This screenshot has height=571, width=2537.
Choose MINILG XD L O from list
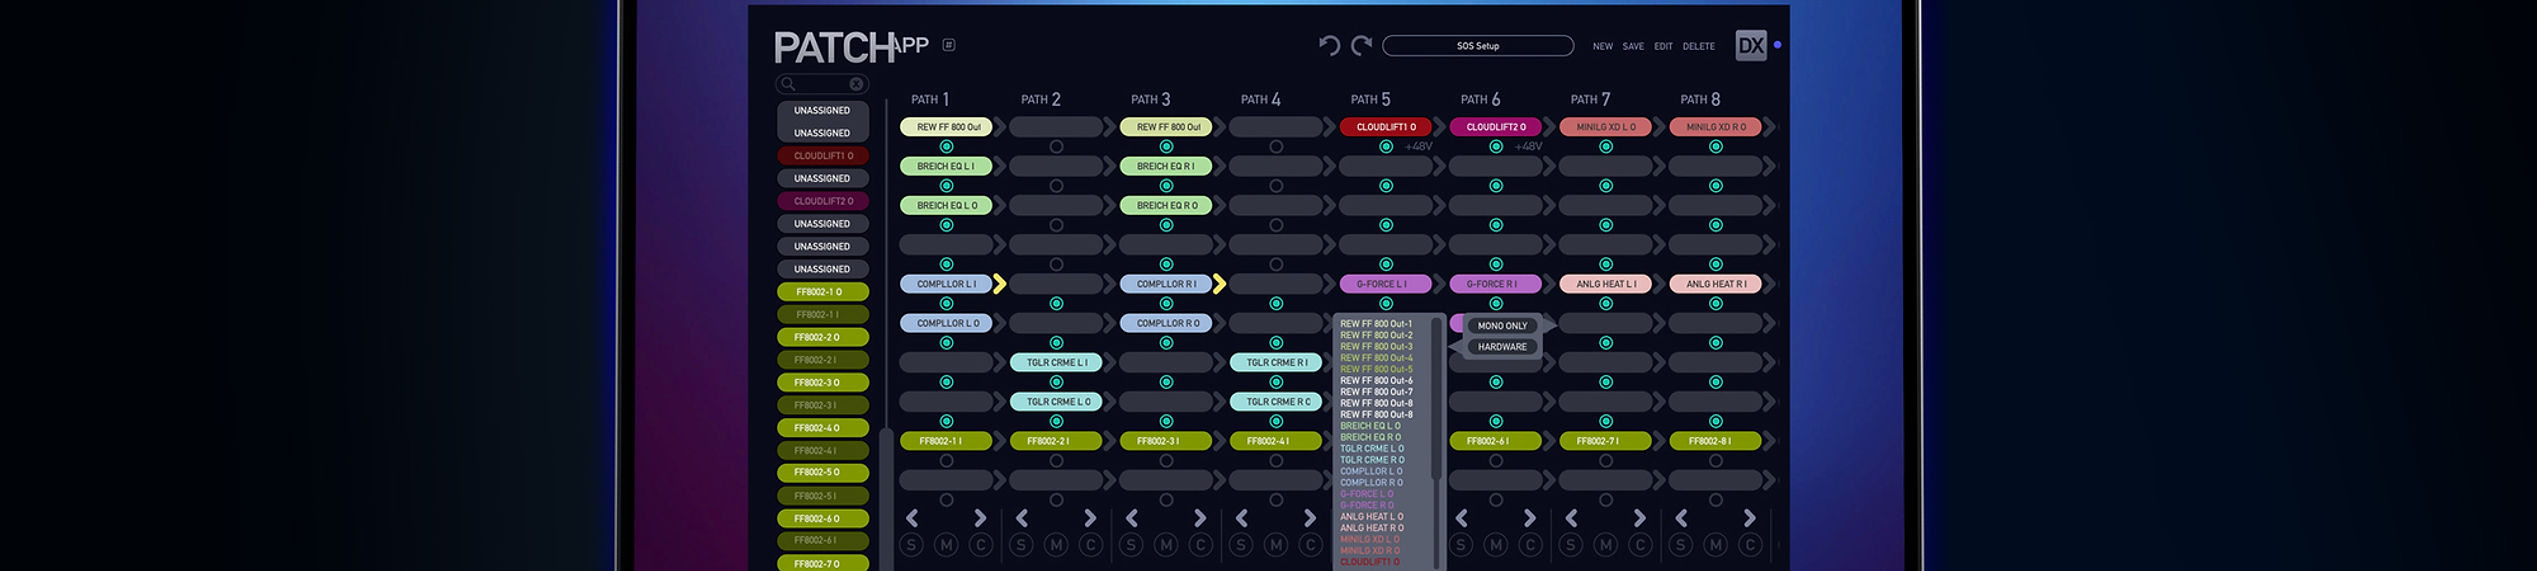pyautogui.click(x=1369, y=539)
